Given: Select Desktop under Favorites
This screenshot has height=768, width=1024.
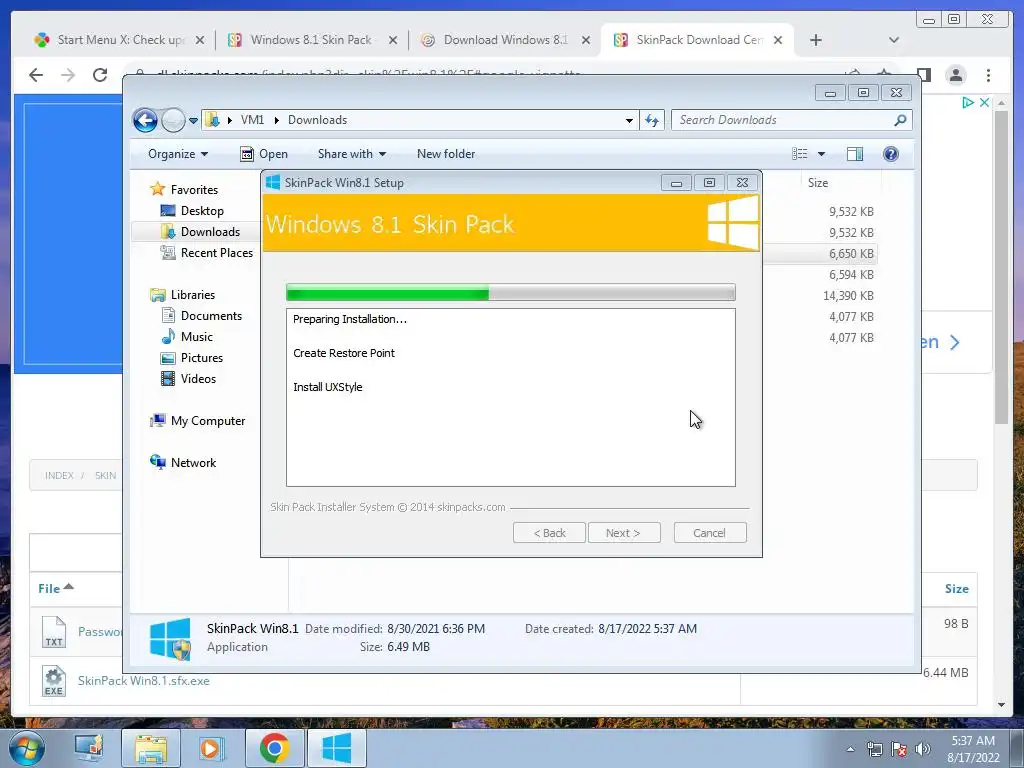Looking at the screenshot, I should click(x=193, y=211).
